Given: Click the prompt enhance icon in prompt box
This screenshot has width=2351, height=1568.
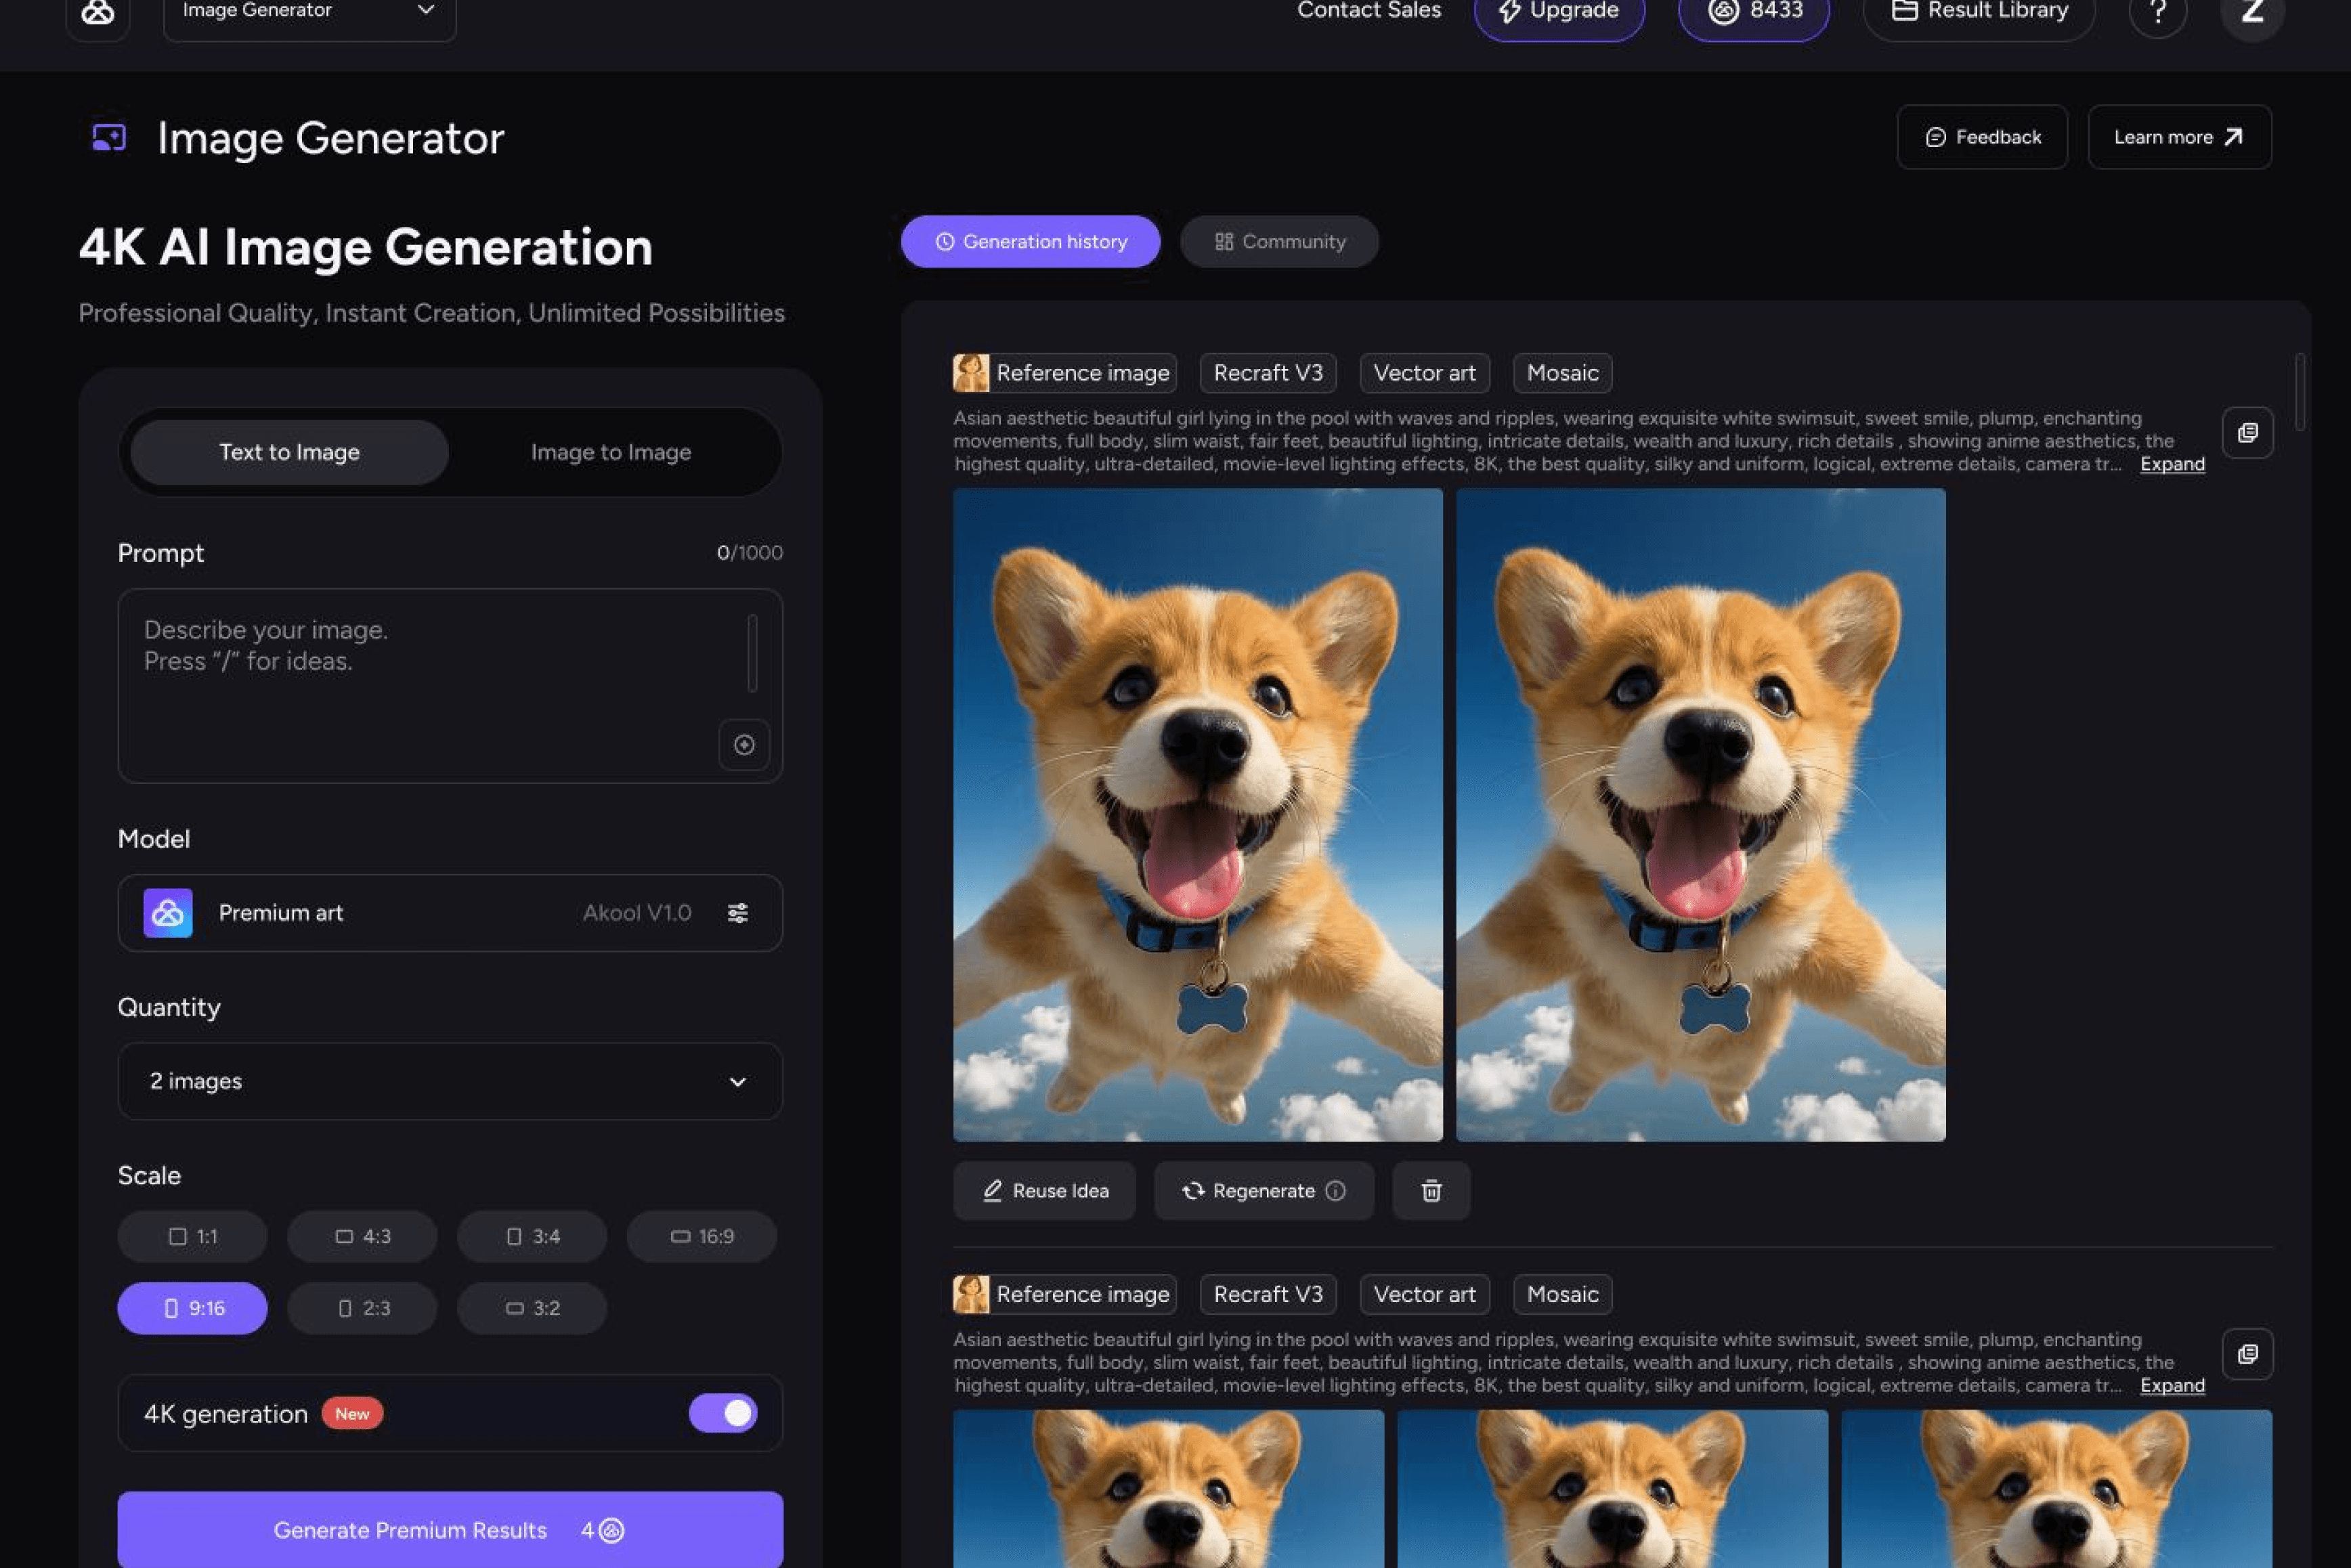Looking at the screenshot, I should (743, 745).
